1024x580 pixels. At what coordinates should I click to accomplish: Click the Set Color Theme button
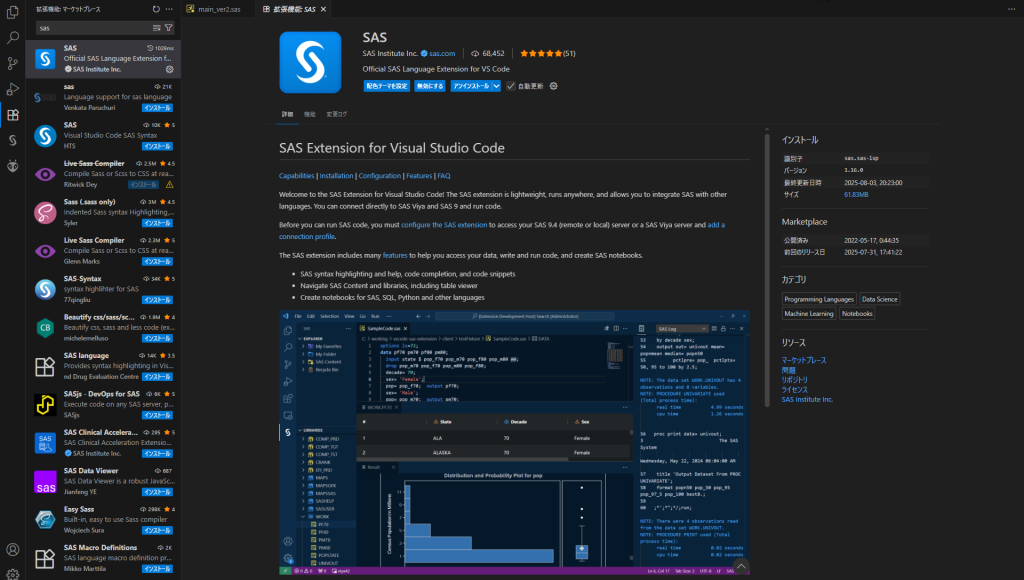click(387, 86)
